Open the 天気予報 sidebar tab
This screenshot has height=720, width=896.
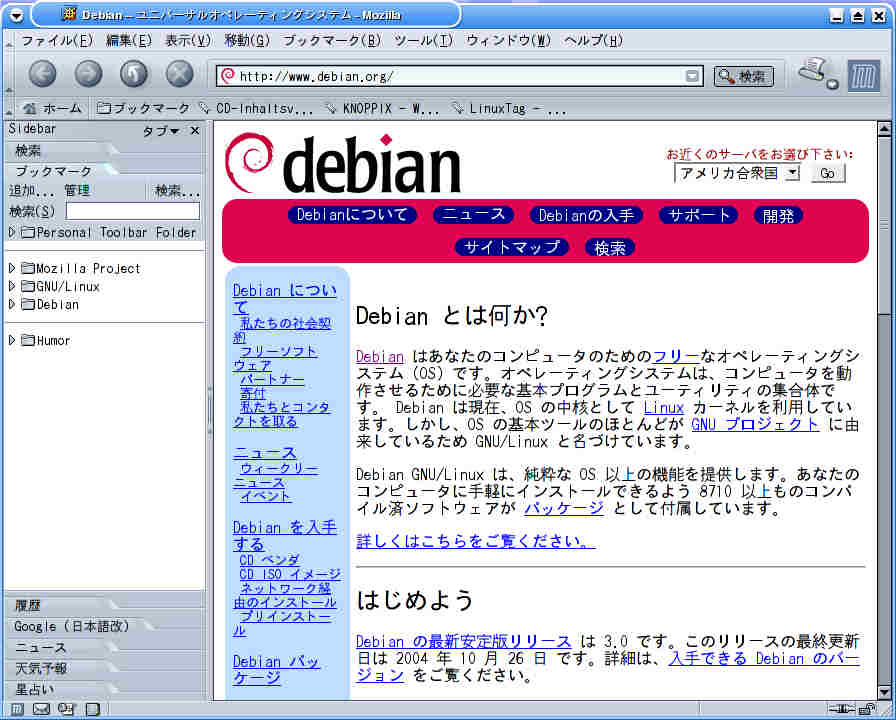click(62, 668)
